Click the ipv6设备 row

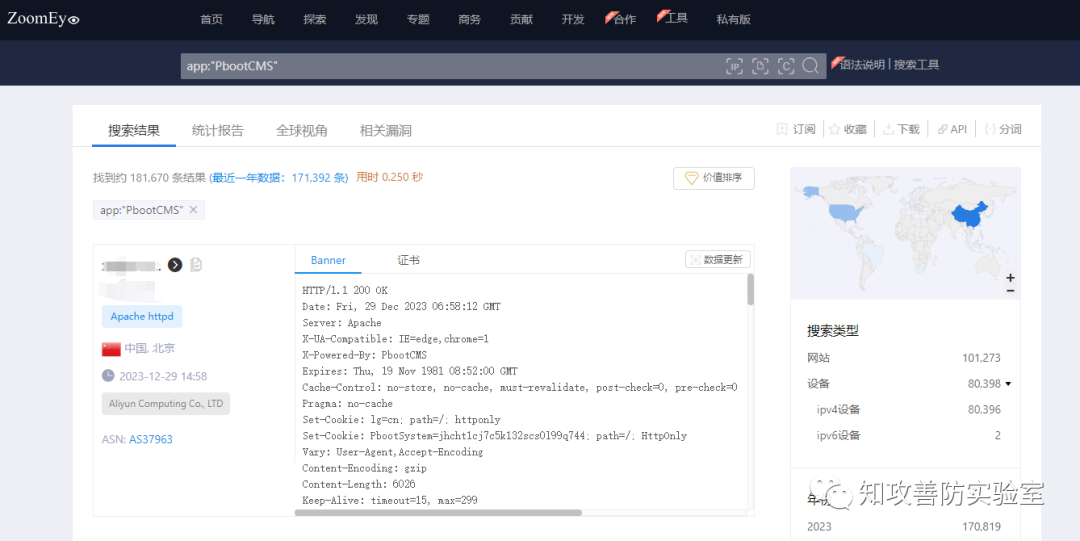[x=908, y=435]
